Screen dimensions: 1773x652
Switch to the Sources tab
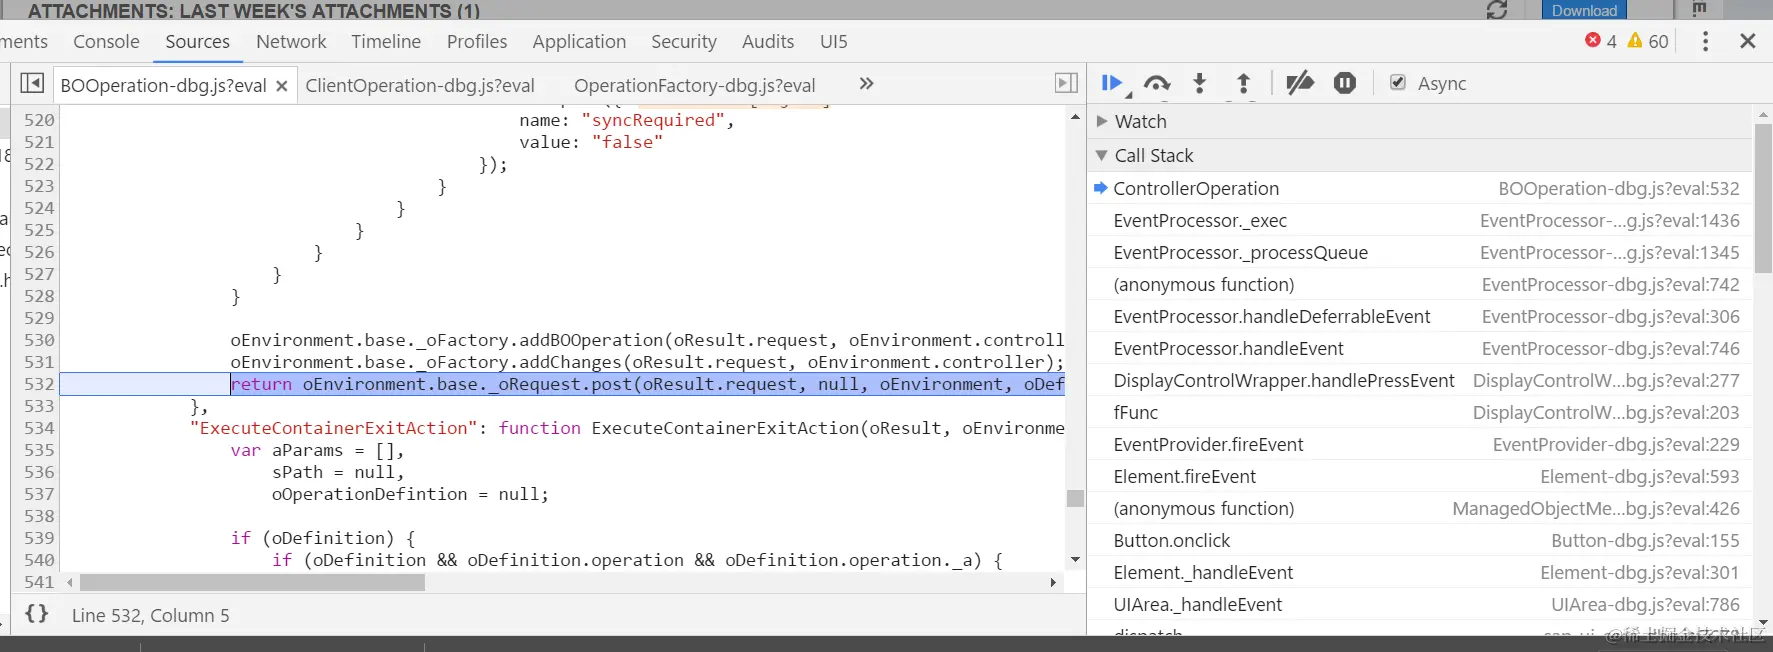click(x=197, y=42)
